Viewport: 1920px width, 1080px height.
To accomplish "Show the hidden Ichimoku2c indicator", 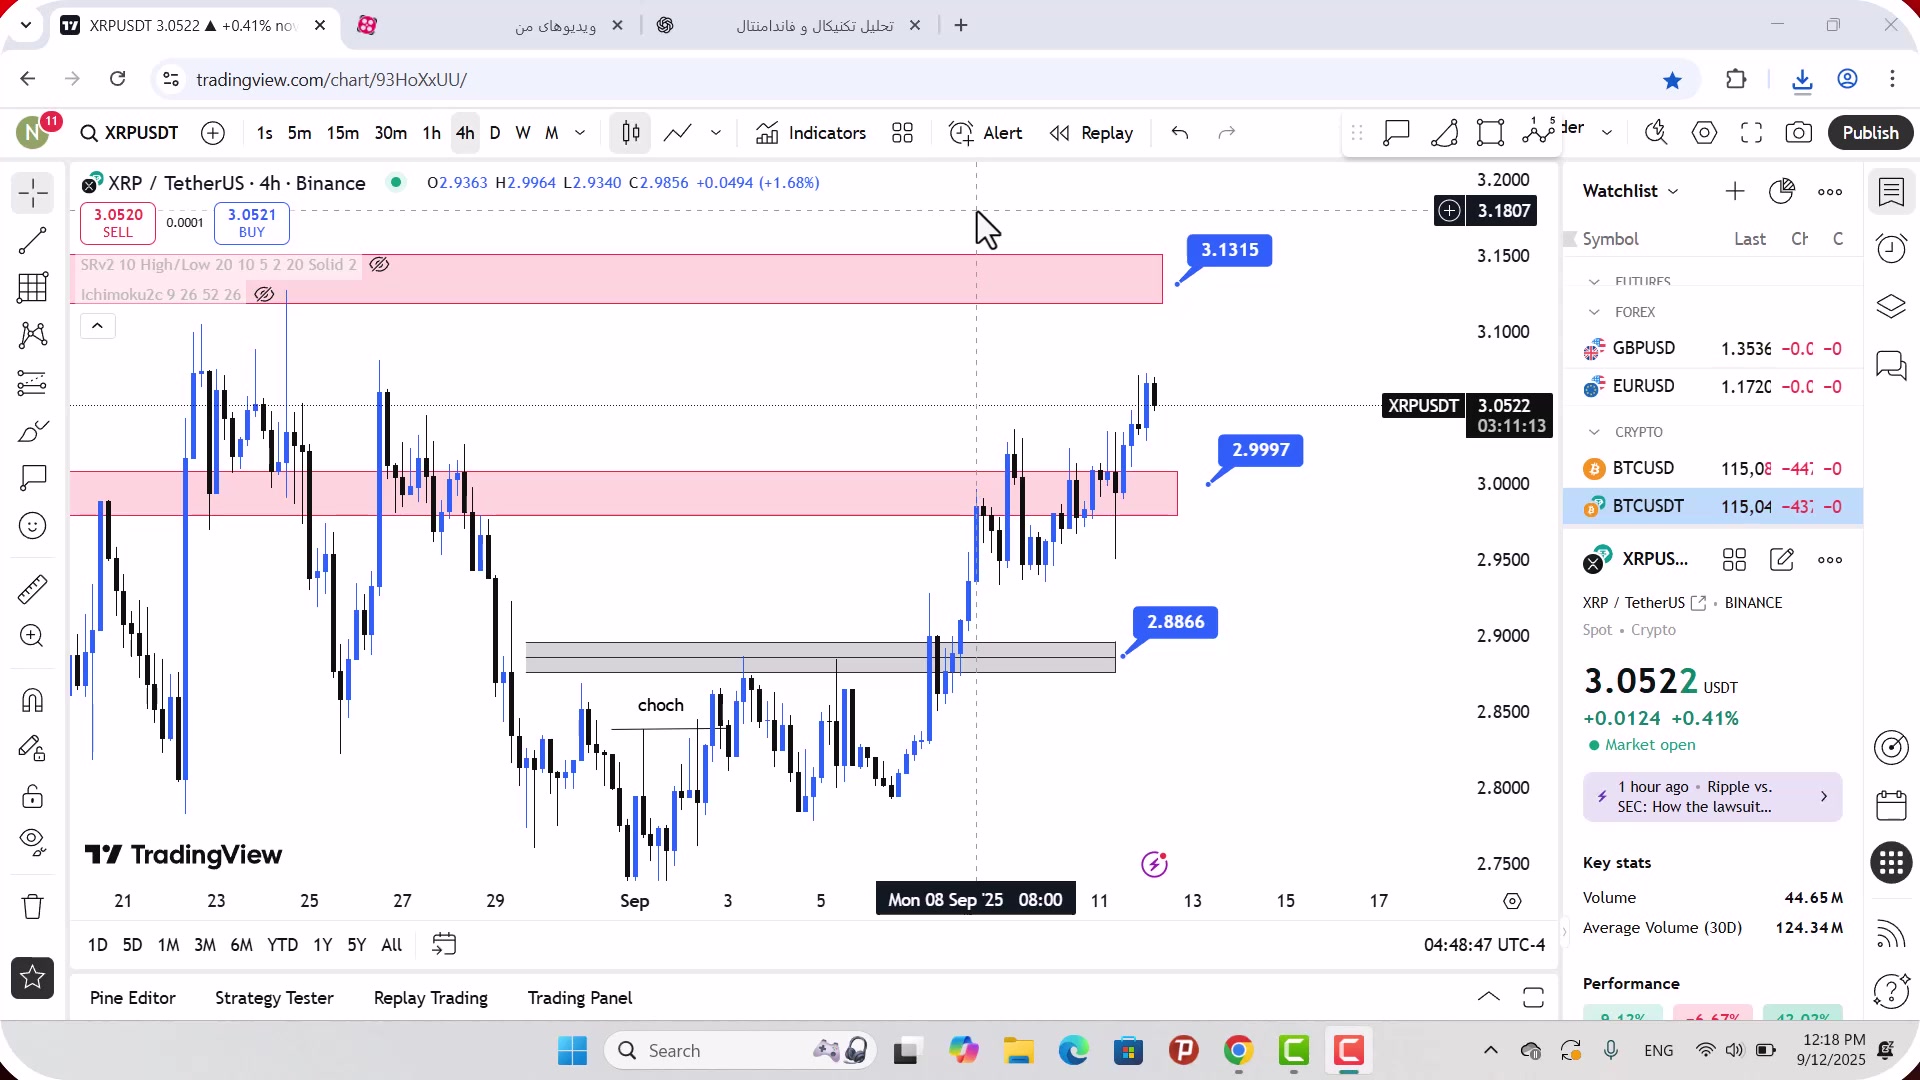I will click(264, 294).
